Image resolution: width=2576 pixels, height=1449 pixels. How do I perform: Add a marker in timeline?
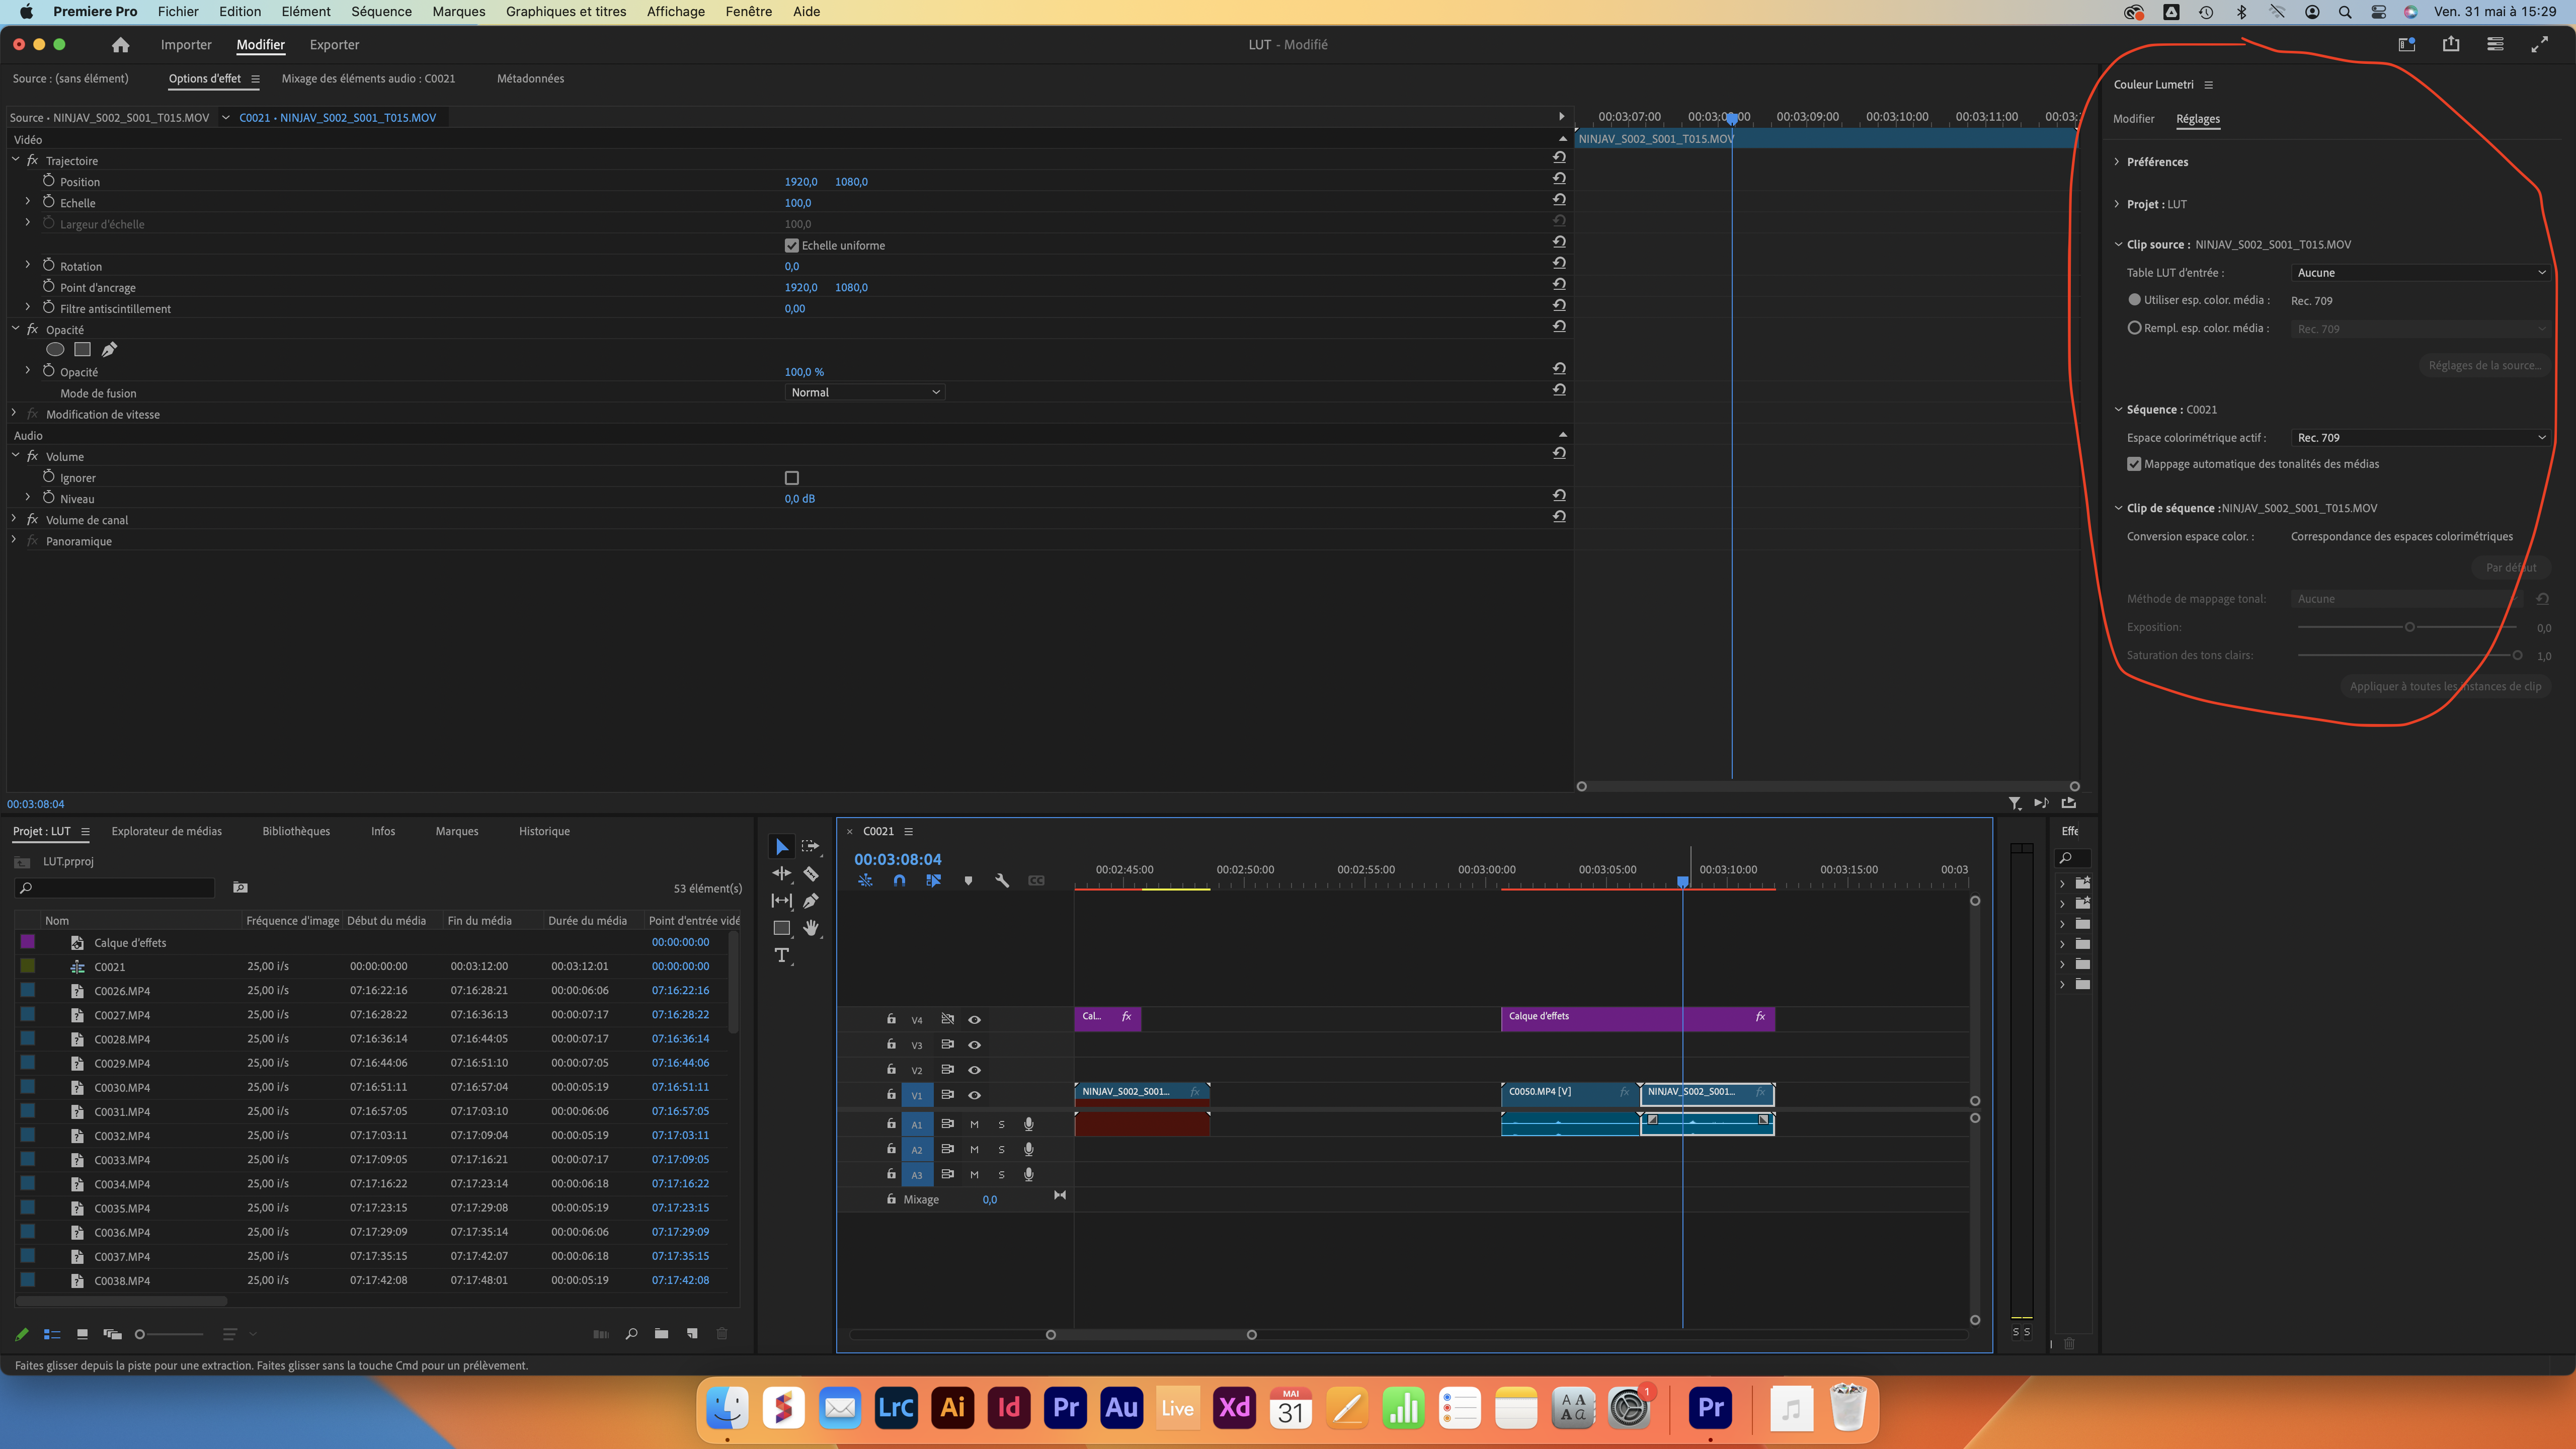point(968,881)
